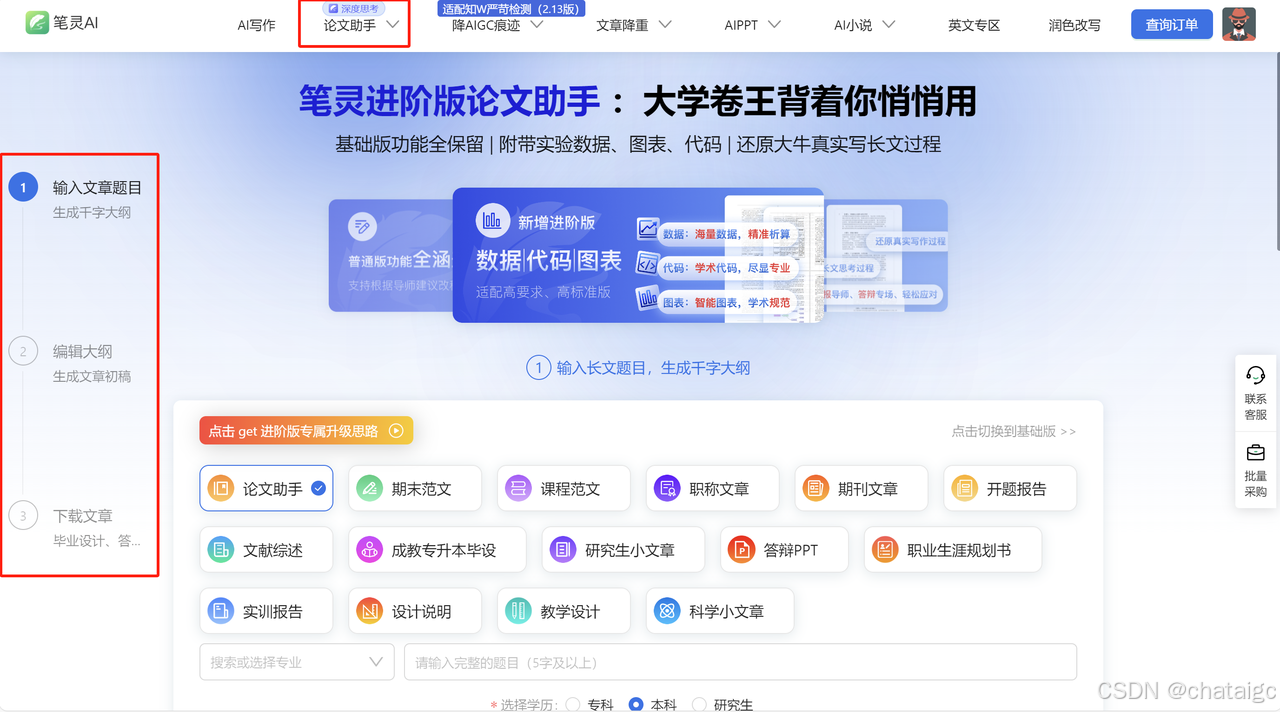Open the user avatar icon
Viewport: 1280px width, 712px height.
(x=1239, y=24)
